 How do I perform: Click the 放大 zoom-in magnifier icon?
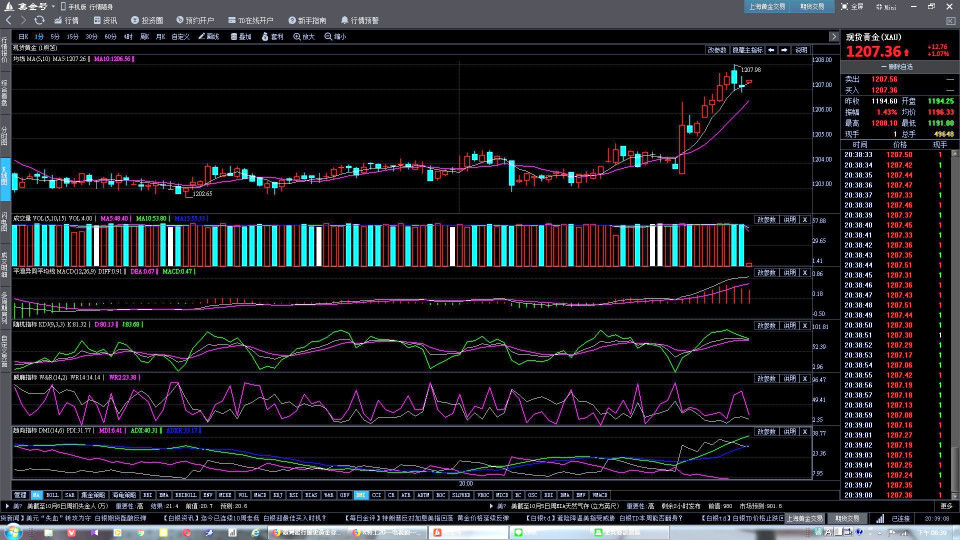click(303, 36)
